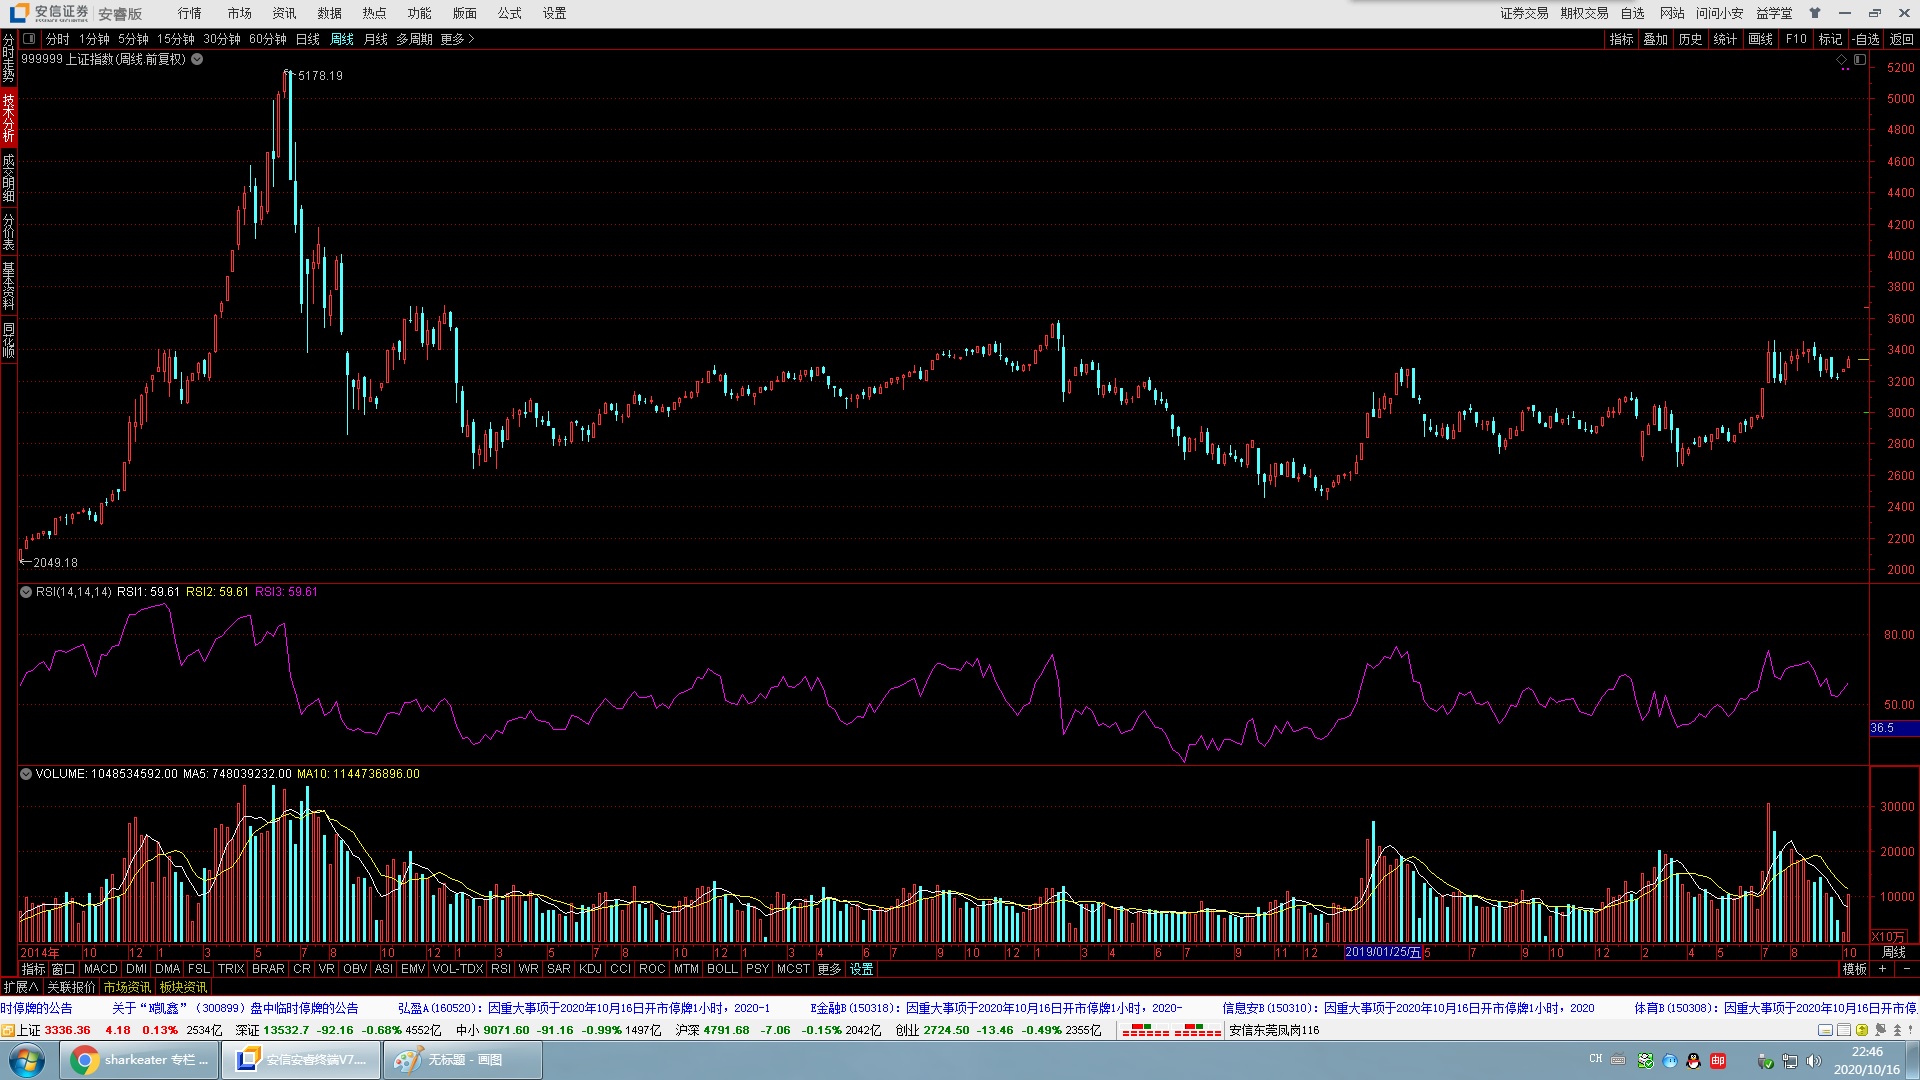Collapse the RSI indicator panel toggle
Viewport: 1920px width, 1080px height.
[26, 592]
